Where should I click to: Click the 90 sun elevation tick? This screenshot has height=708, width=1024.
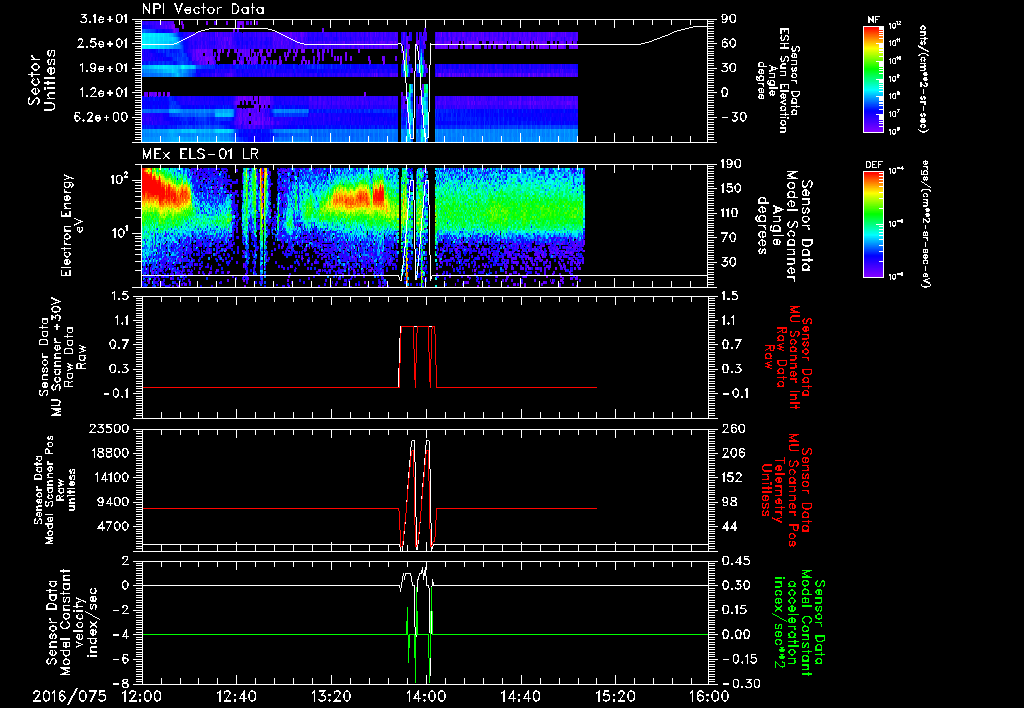(729, 19)
